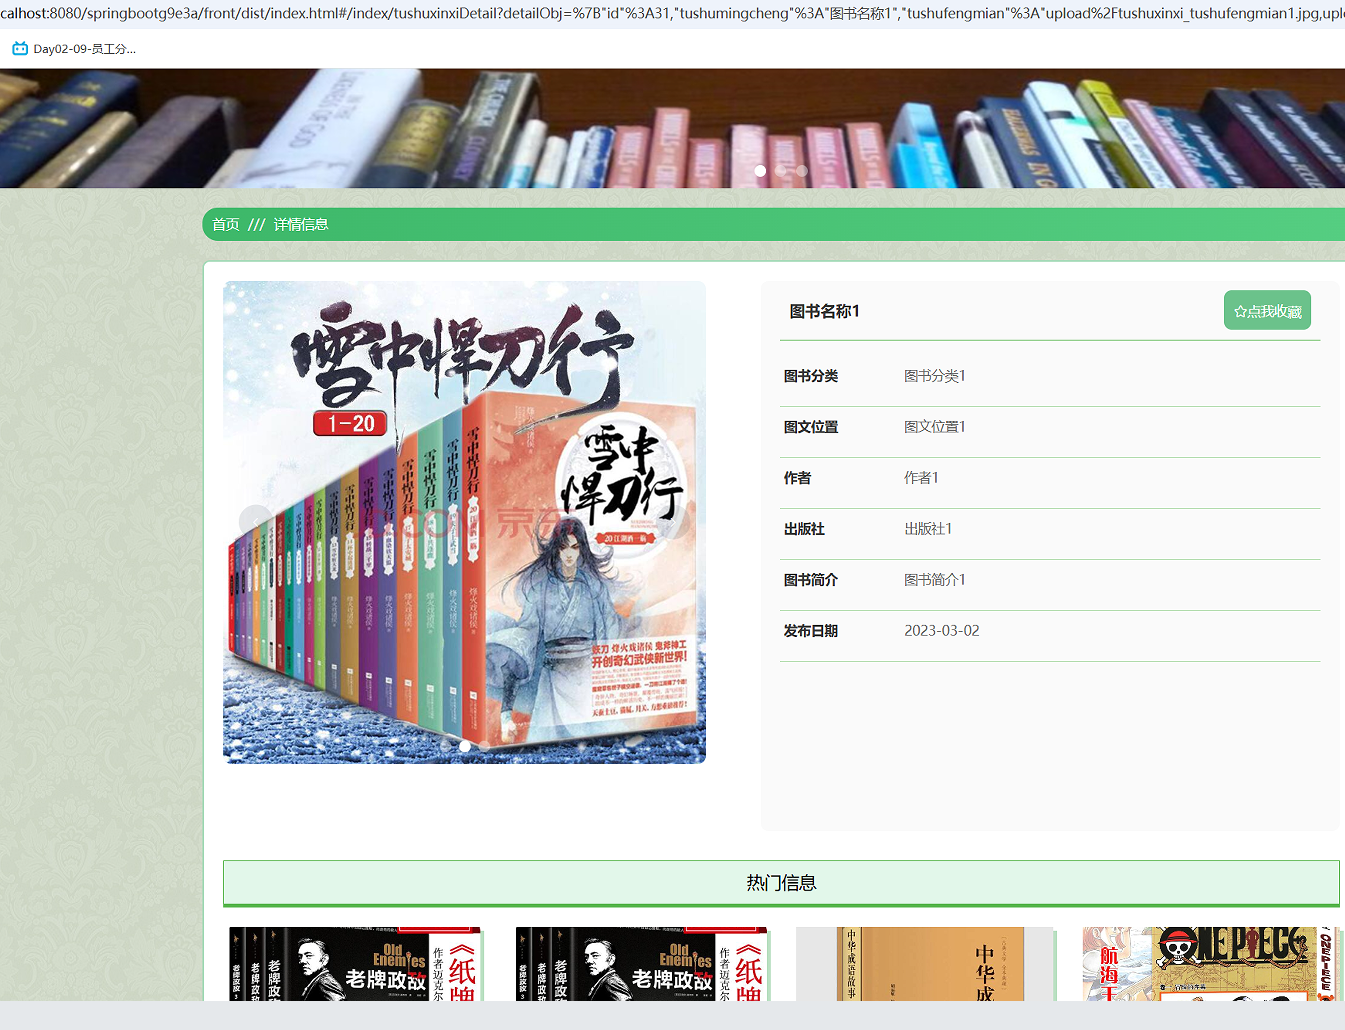Click the value 图书分类1
The height and width of the screenshot is (1030, 1345).
click(935, 376)
